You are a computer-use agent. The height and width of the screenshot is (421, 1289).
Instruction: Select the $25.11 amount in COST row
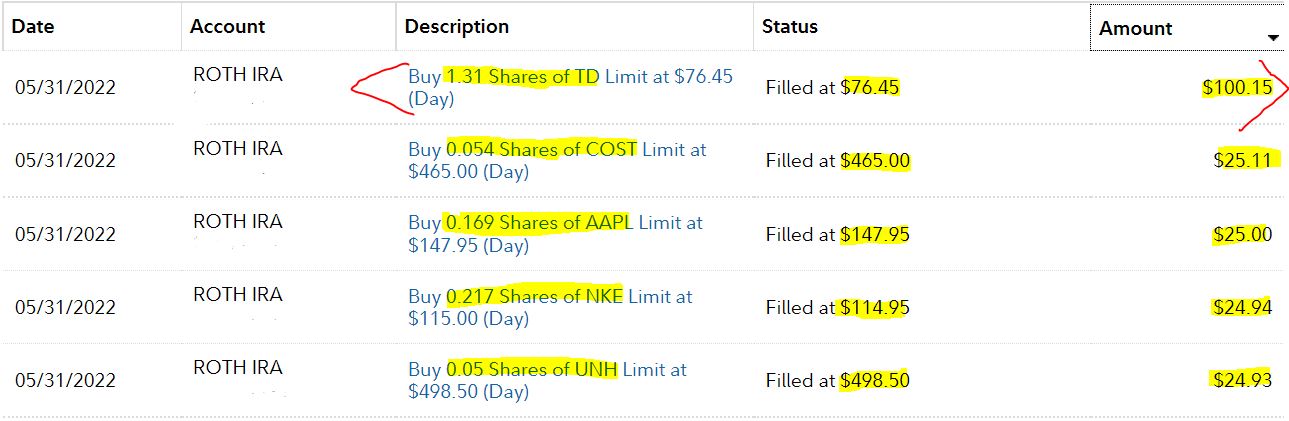pos(1242,160)
